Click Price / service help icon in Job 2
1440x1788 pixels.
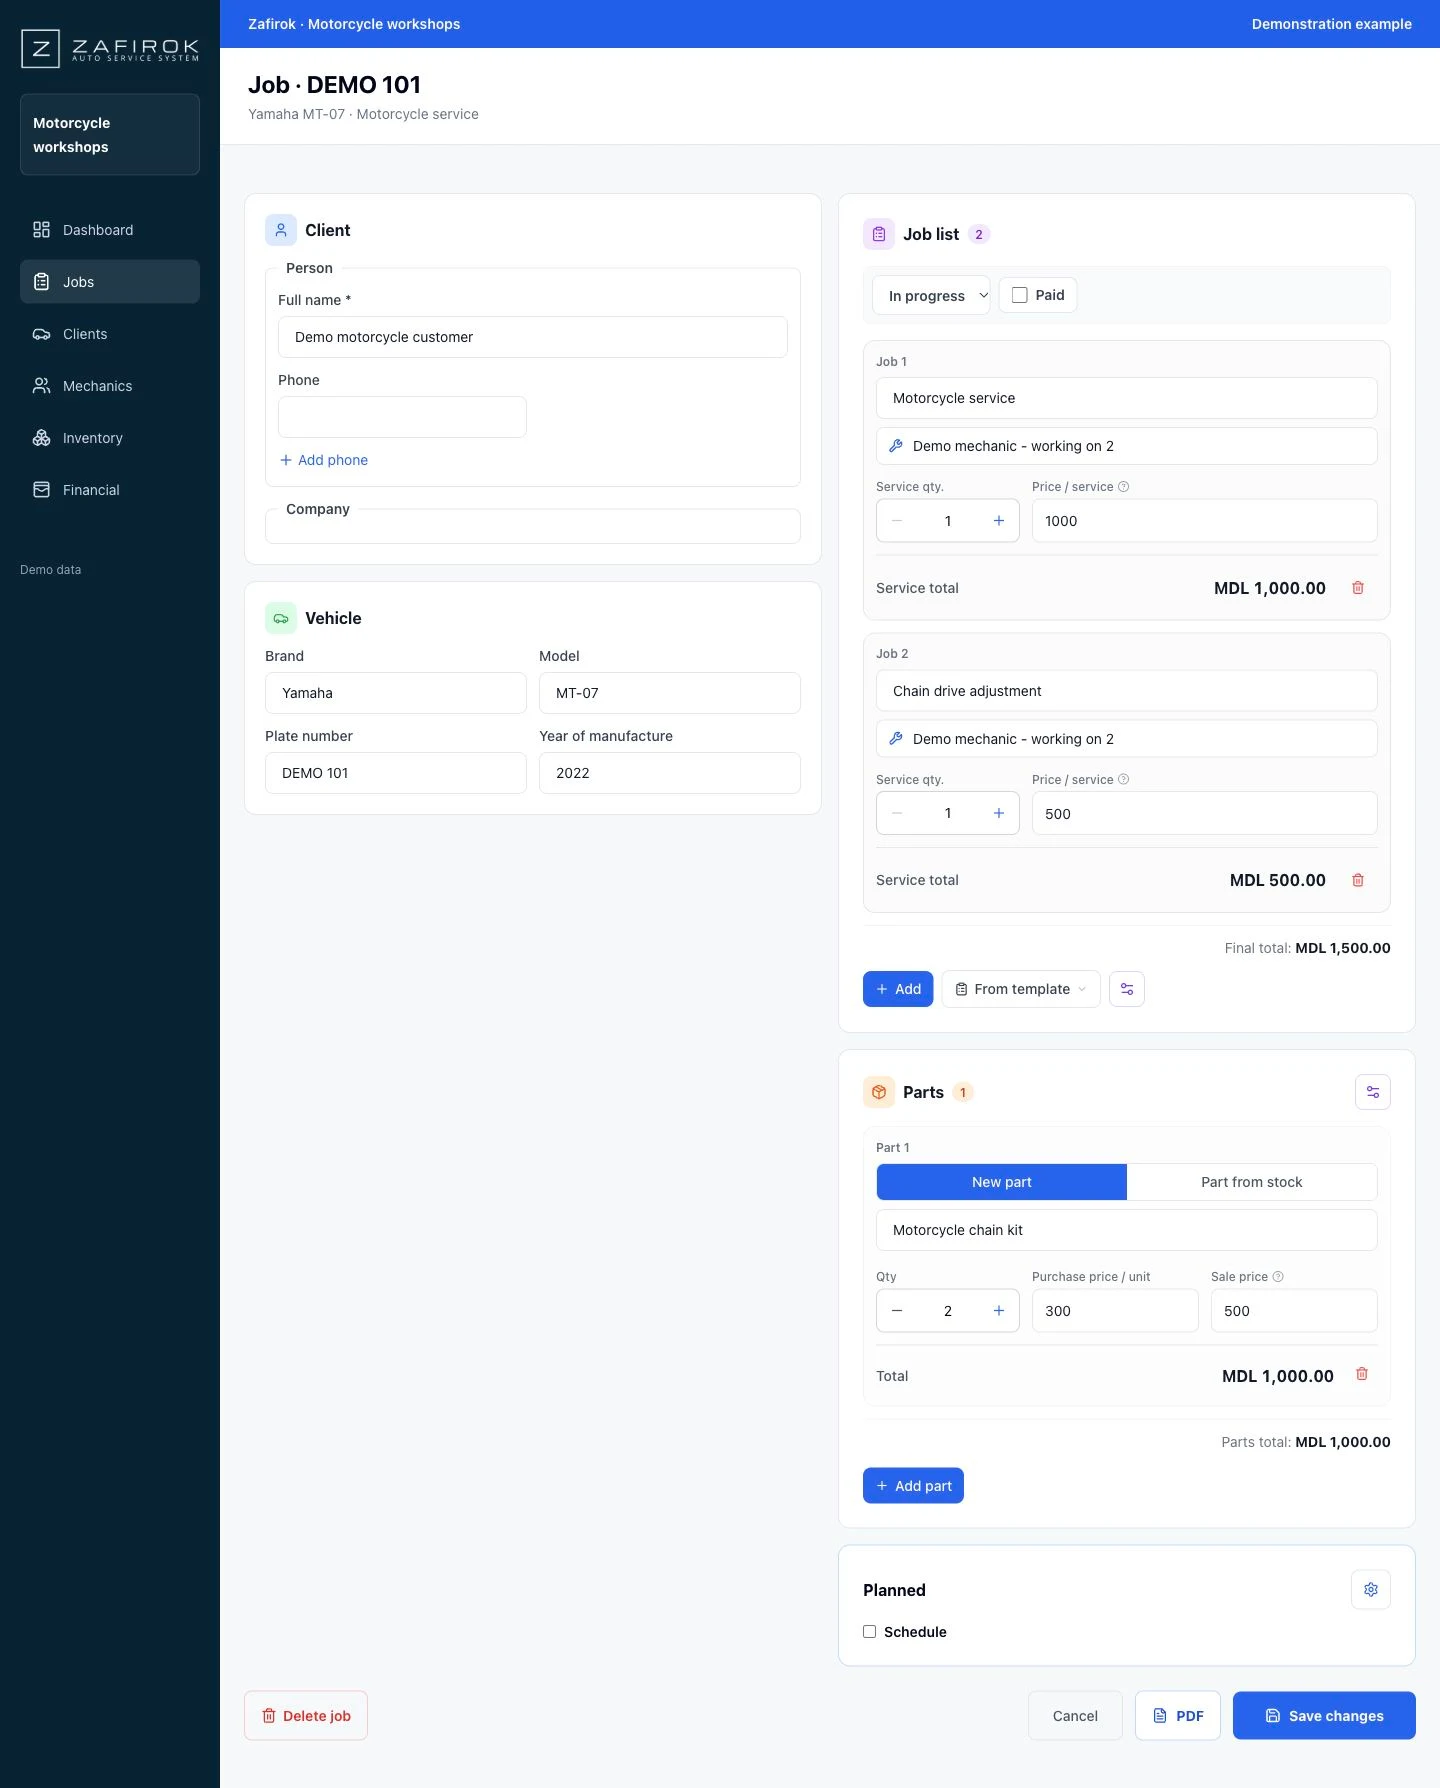tap(1124, 780)
